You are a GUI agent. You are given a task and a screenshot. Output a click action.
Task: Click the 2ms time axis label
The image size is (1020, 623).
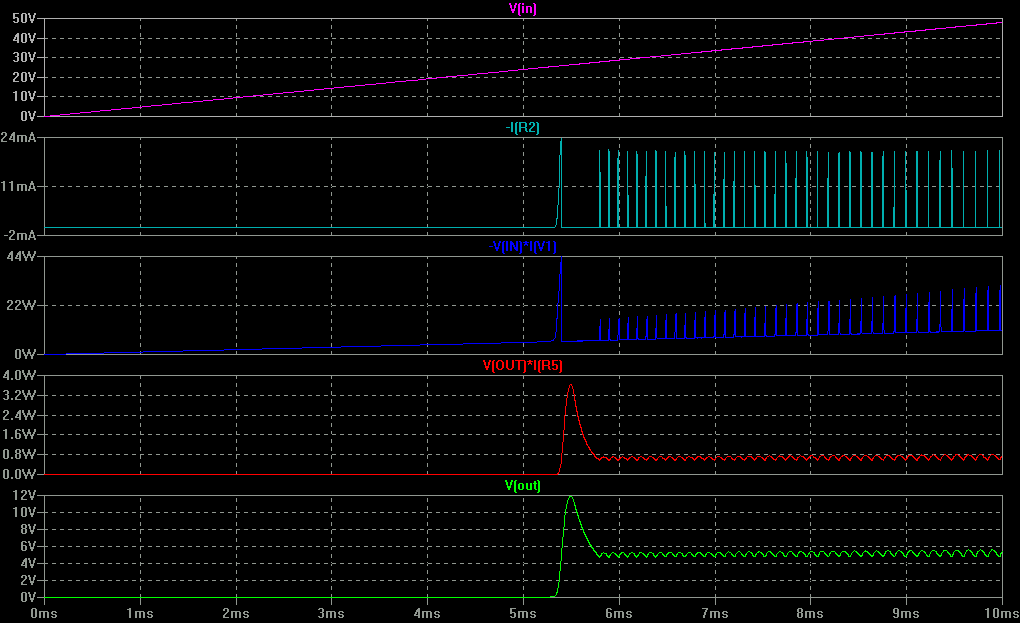[235, 613]
